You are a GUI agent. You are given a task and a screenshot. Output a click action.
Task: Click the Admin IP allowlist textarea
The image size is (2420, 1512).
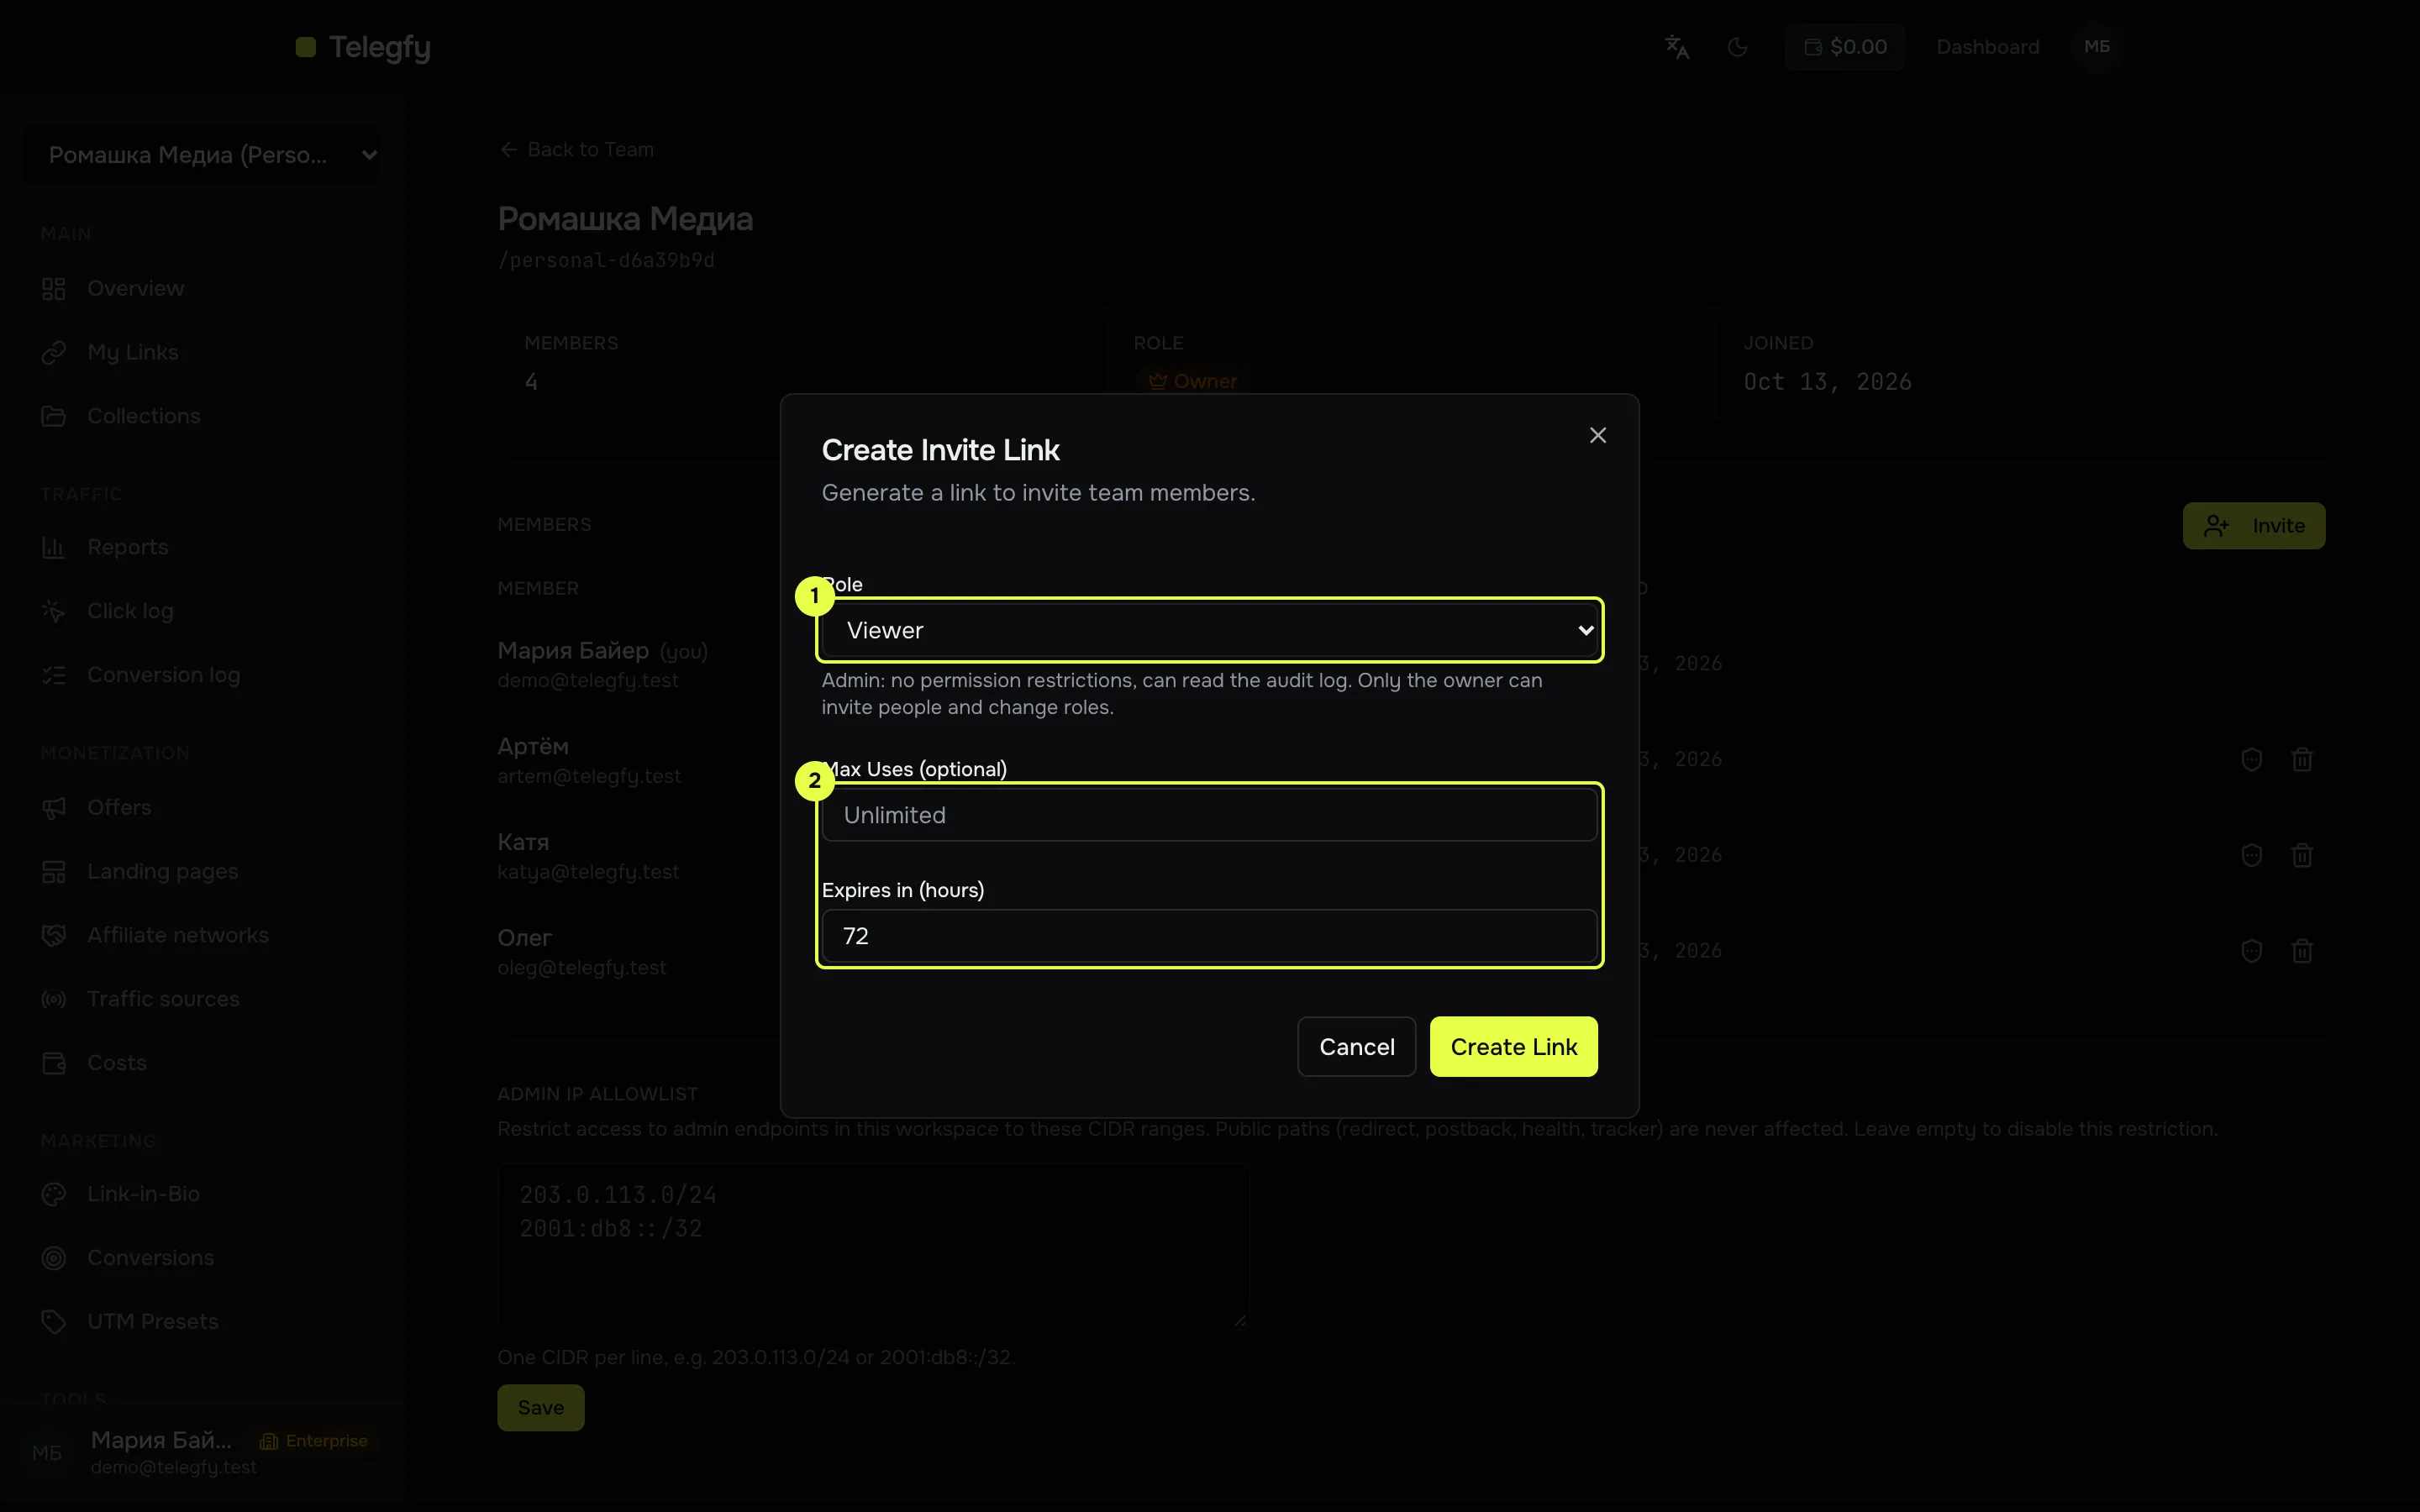click(873, 1246)
